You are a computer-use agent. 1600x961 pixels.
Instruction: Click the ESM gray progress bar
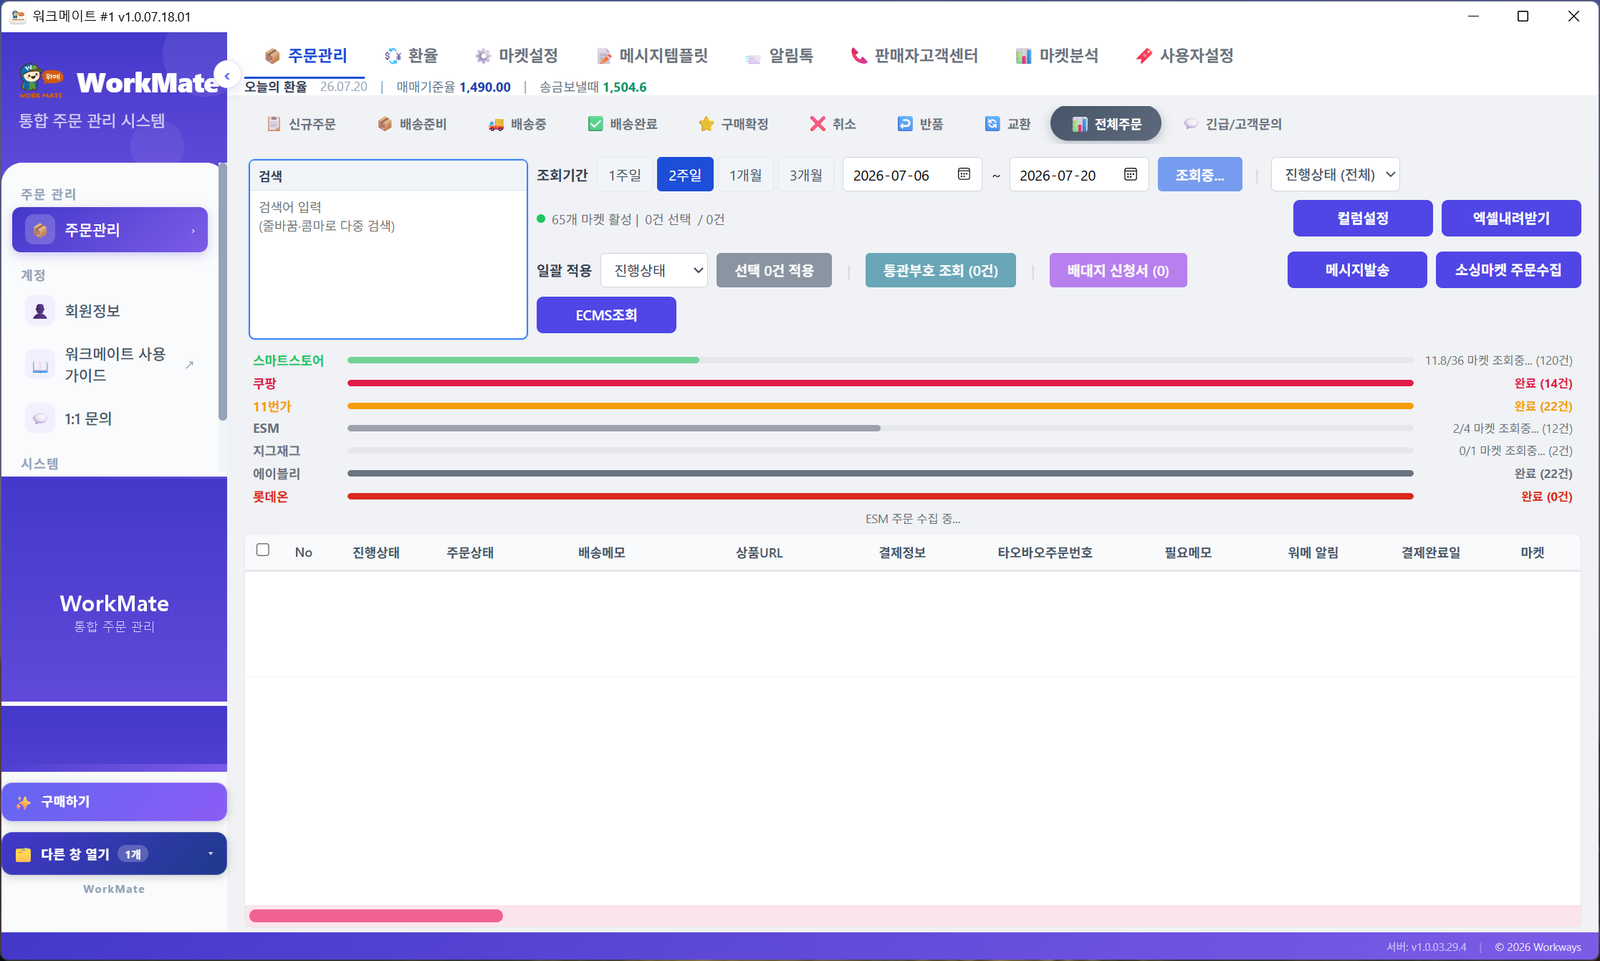coord(614,428)
